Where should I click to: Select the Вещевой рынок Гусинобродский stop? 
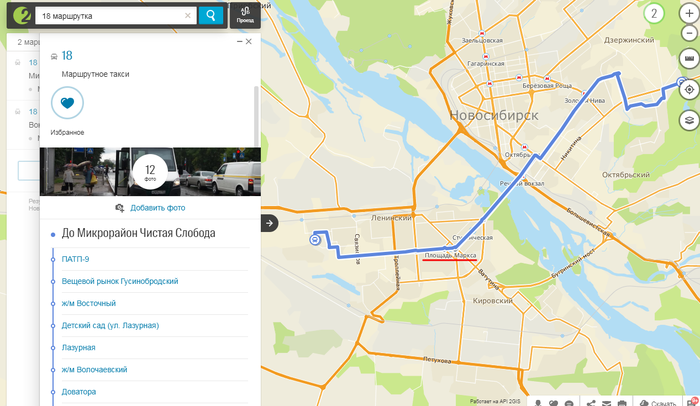[120, 281]
